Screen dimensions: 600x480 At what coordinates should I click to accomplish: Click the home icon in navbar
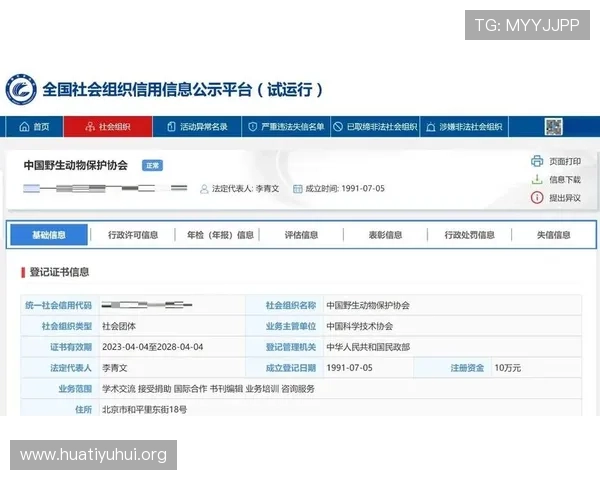click(24, 126)
